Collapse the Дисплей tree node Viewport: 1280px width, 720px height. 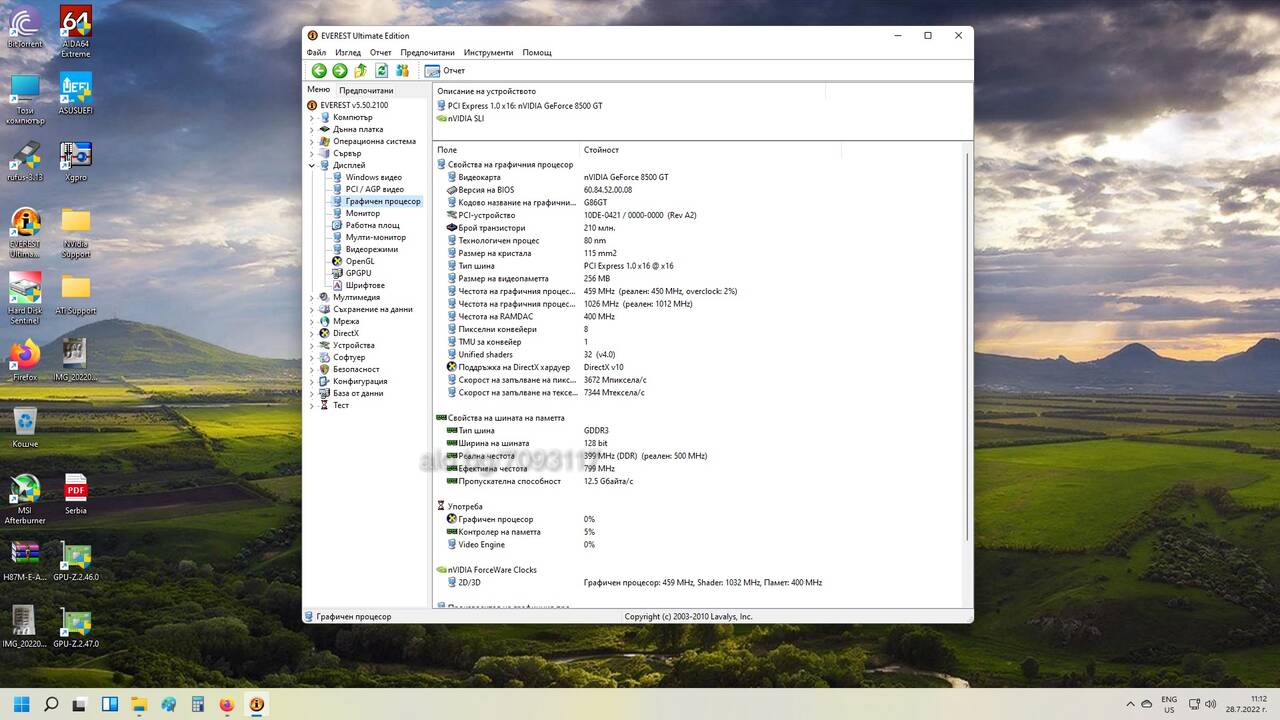pos(311,166)
